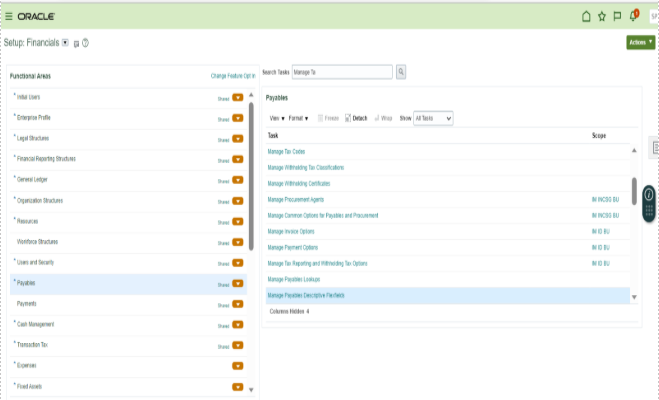Click task table scroll down arrow
Image resolution: width=659 pixels, height=400 pixels.
click(x=634, y=297)
